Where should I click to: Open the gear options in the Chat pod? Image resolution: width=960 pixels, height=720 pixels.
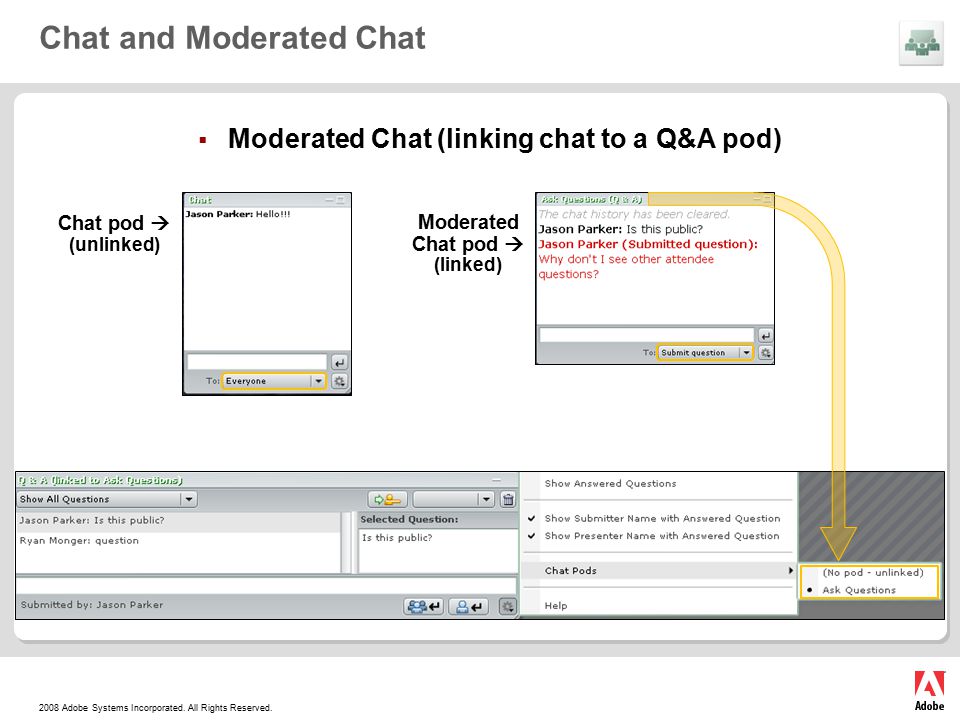click(x=339, y=381)
